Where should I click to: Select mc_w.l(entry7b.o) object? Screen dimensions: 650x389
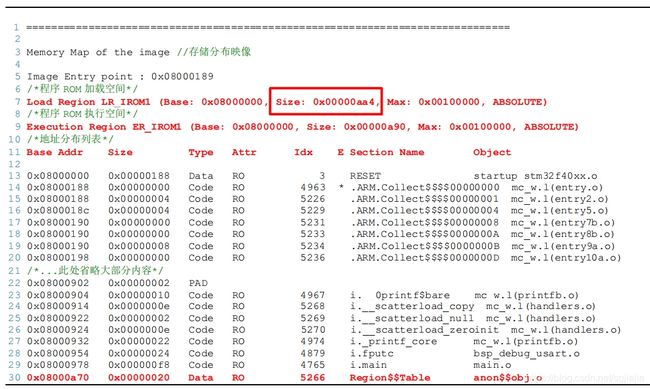tap(563, 223)
